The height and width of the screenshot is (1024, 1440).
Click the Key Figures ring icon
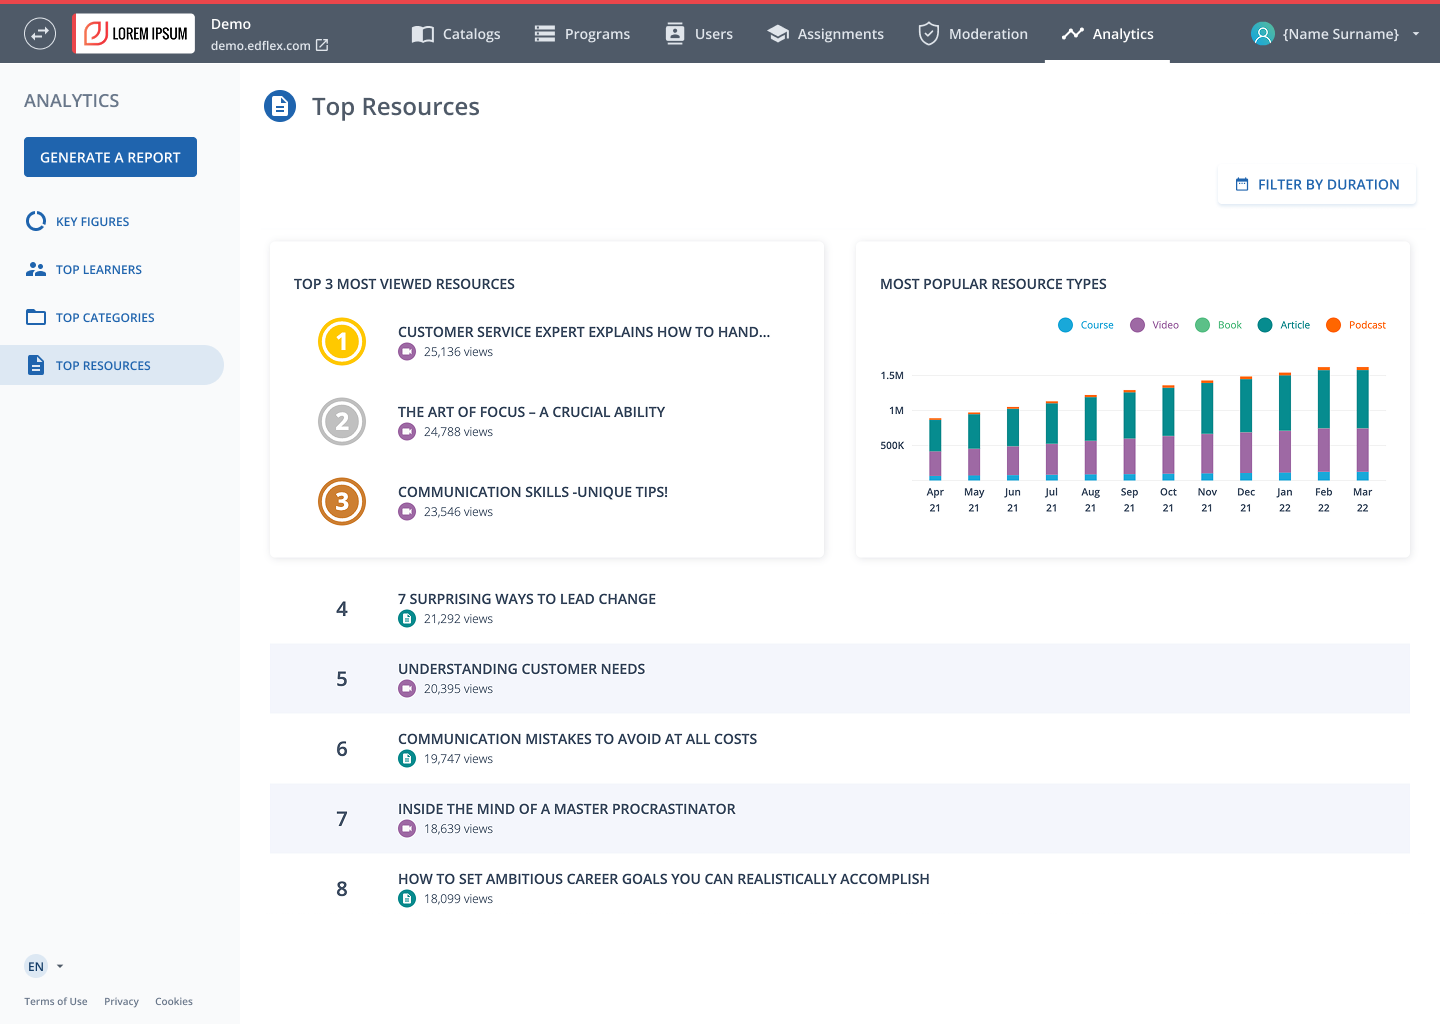(36, 221)
